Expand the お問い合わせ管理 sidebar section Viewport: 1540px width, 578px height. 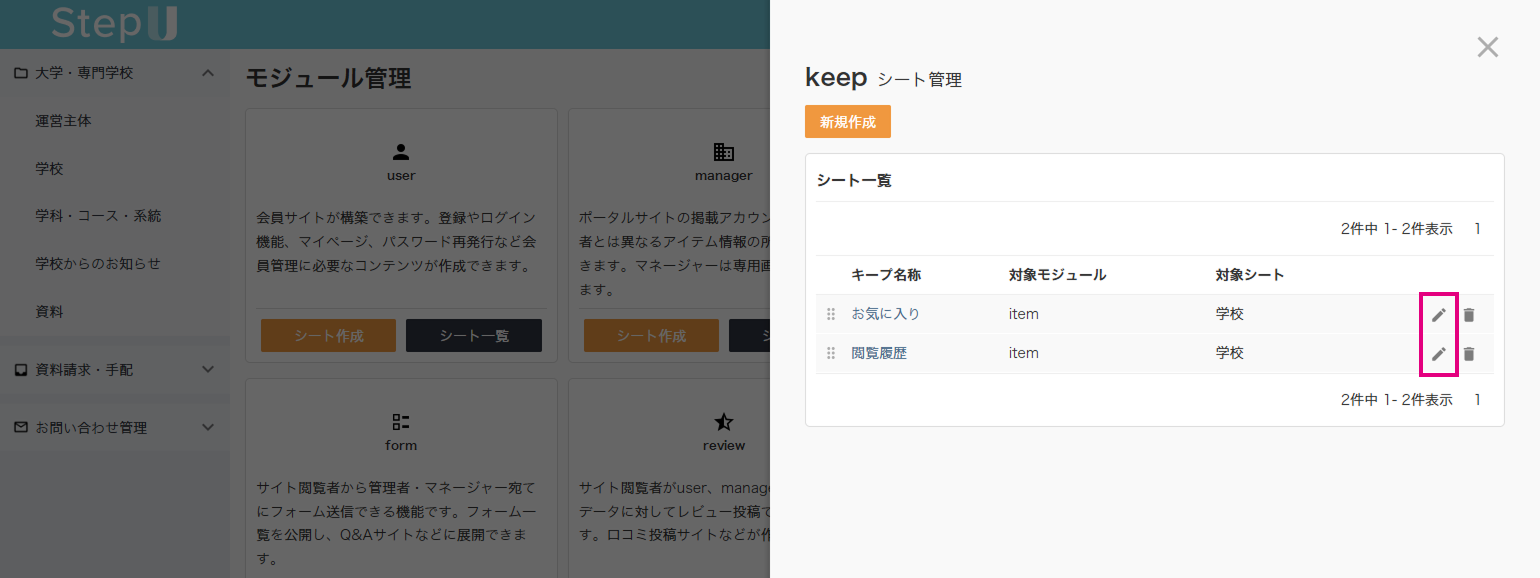pyautogui.click(x=208, y=428)
